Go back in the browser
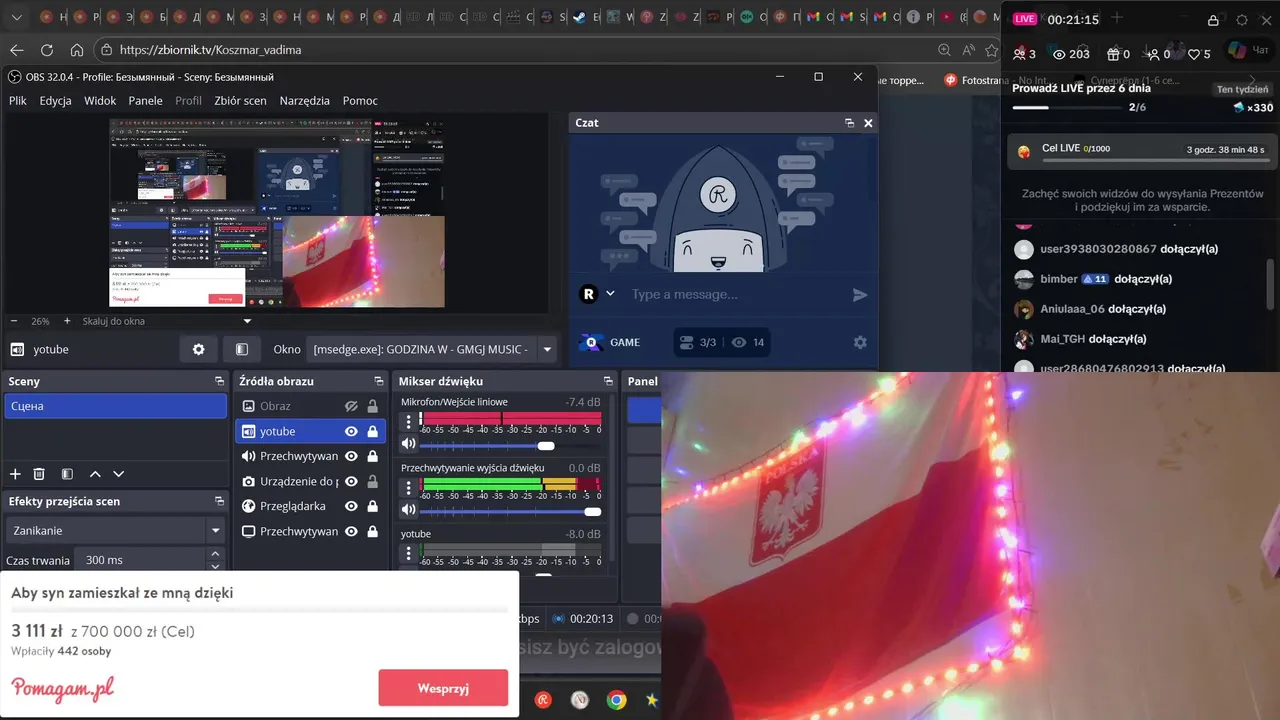The image size is (1280, 720). point(17,50)
